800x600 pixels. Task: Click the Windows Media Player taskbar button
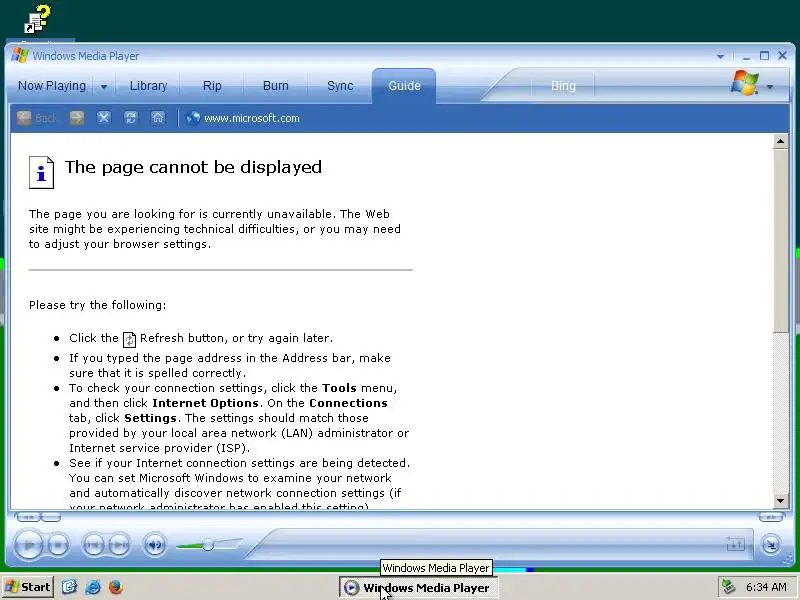(x=418, y=588)
